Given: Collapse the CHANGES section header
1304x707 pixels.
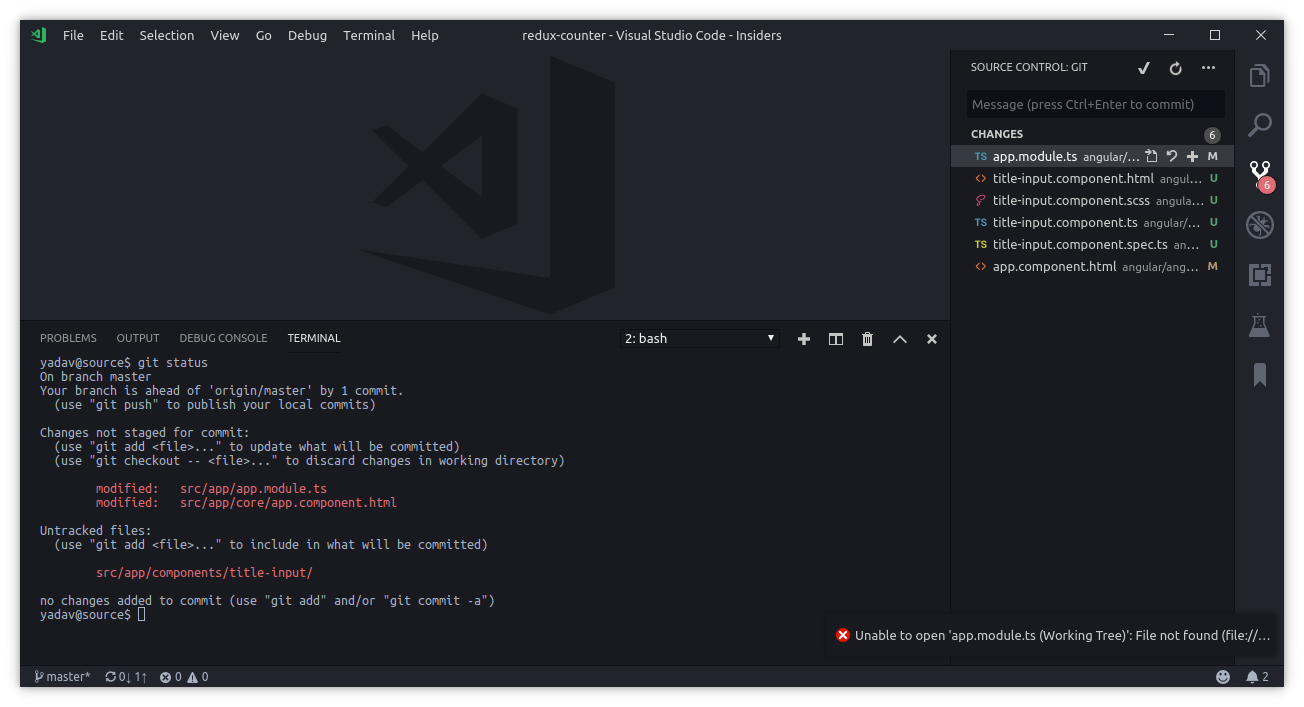Looking at the screenshot, I should tap(997, 134).
